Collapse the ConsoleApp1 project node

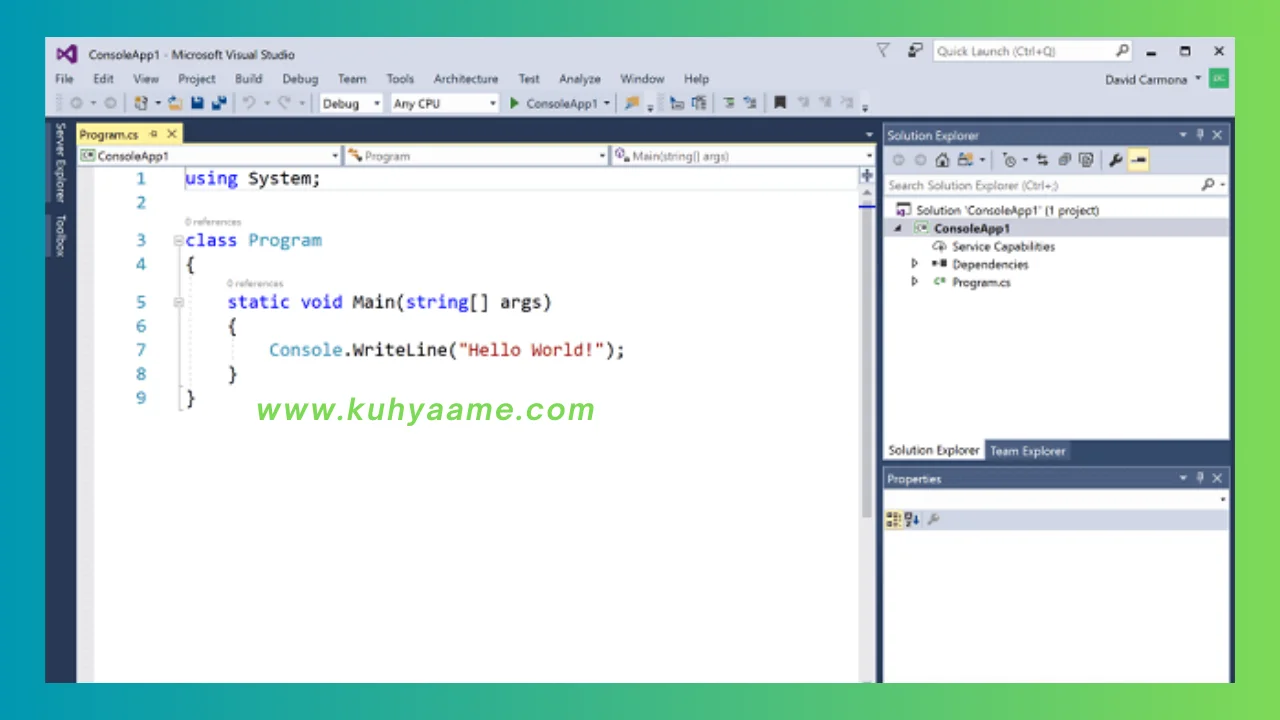tap(897, 228)
